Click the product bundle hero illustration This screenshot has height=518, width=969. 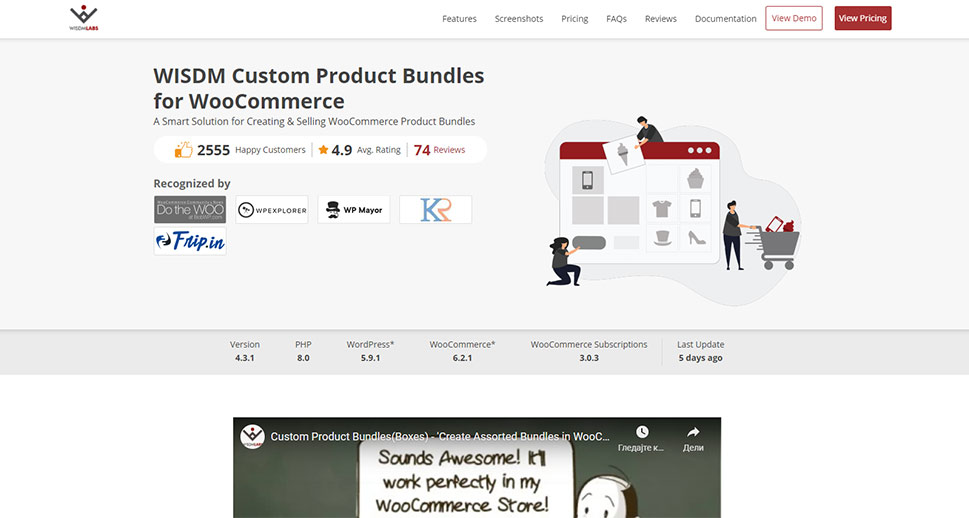(x=672, y=210)
